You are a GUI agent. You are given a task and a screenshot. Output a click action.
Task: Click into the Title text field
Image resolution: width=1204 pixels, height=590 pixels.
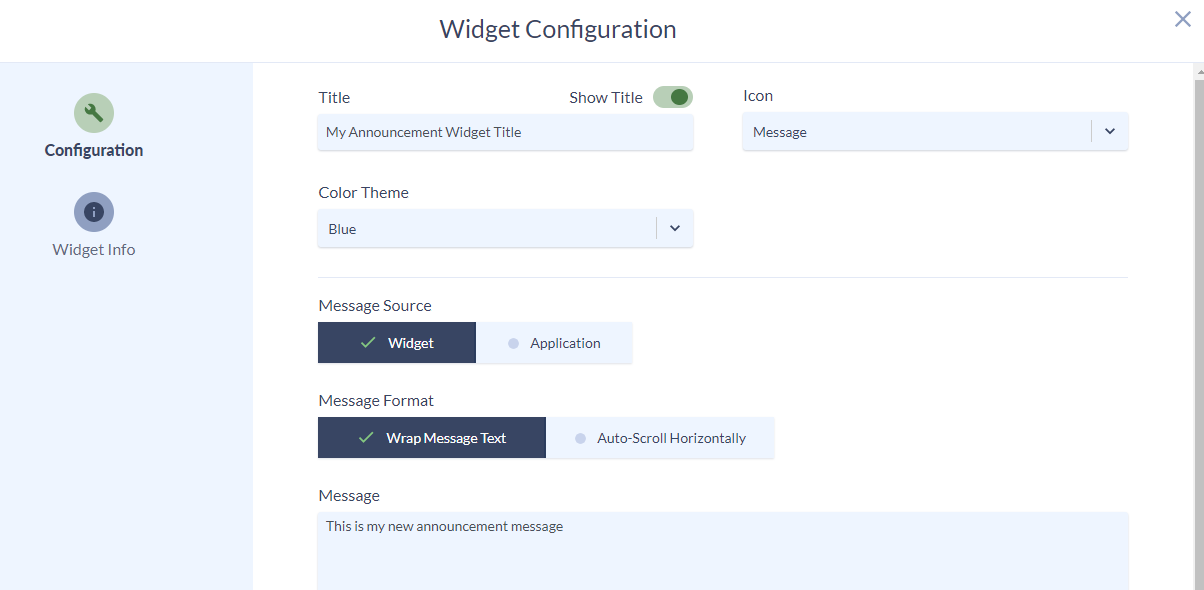[x=505, y=132]
